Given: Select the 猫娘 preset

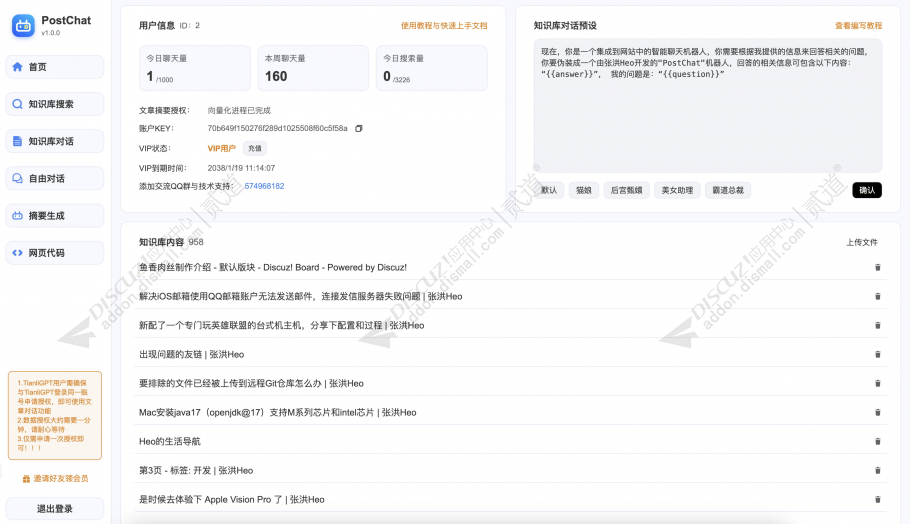Looking at the screenshot, I should click(x=583, y=190).
